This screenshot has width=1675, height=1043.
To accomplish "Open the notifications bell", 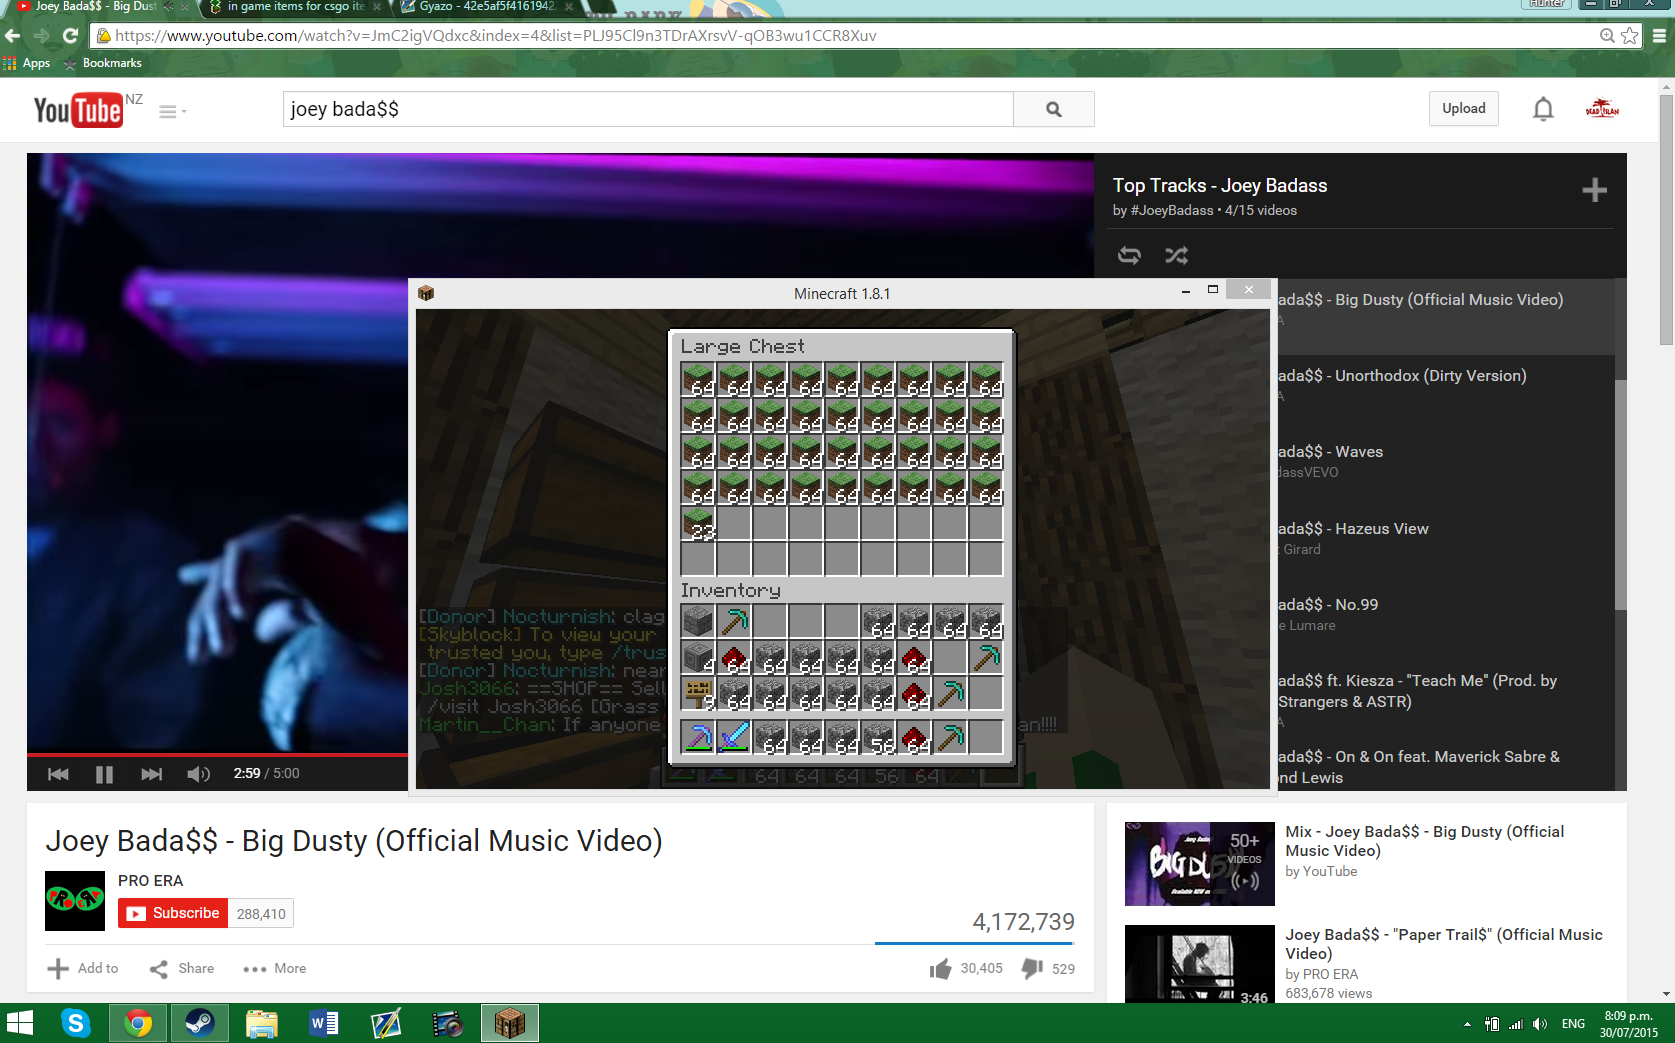I will pos(1543,109).
